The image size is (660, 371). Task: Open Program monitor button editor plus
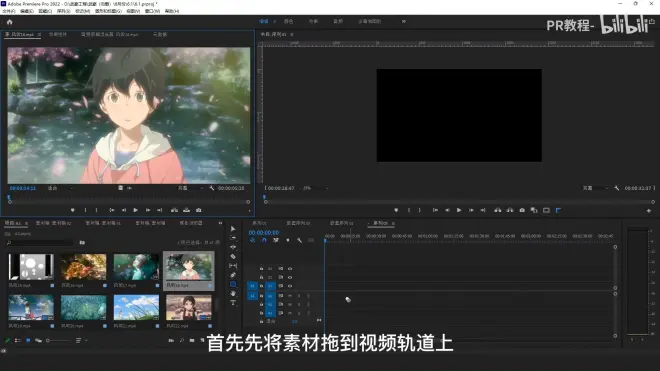[649, 211]
